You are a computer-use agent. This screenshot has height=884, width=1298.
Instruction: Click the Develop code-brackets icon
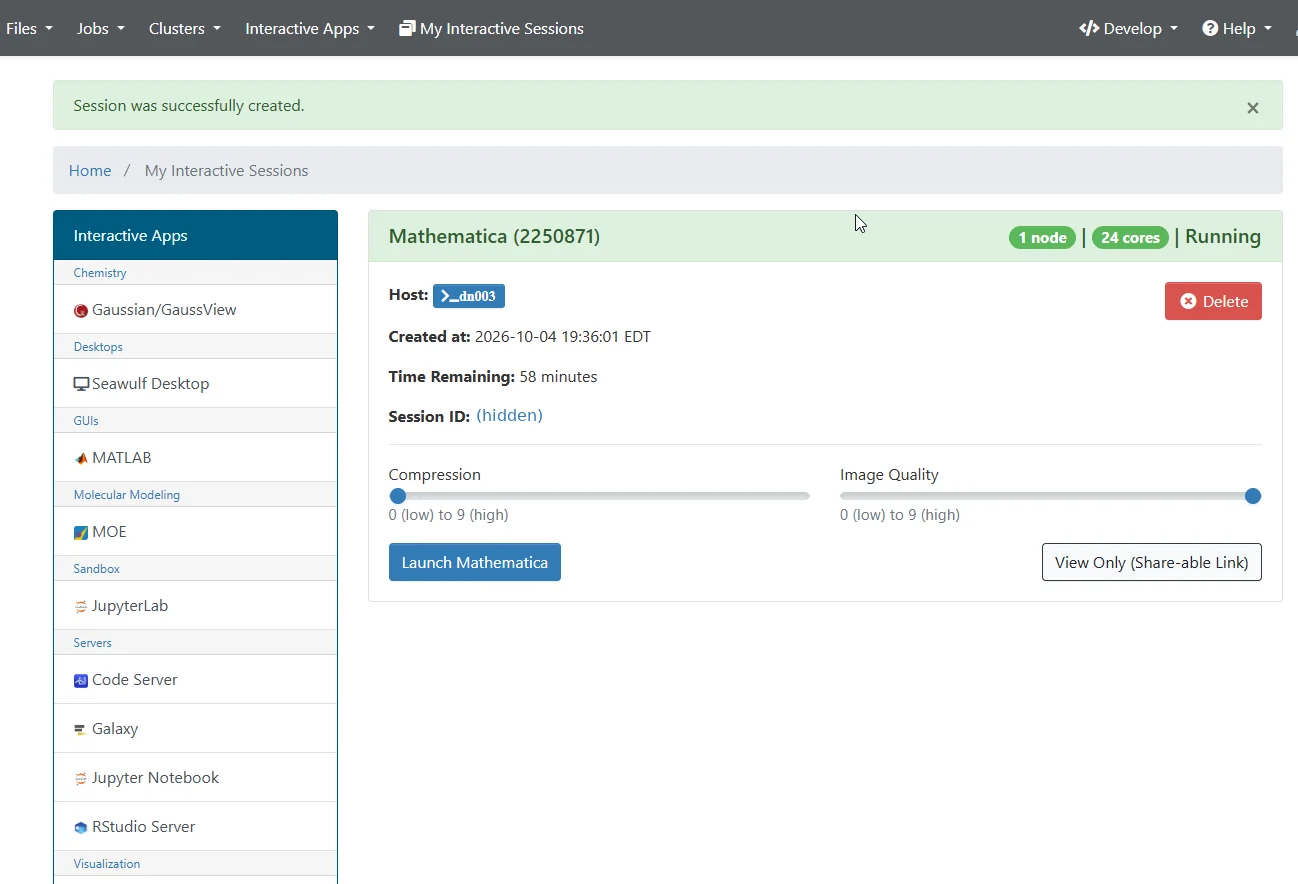click(x=1089, y=28)
